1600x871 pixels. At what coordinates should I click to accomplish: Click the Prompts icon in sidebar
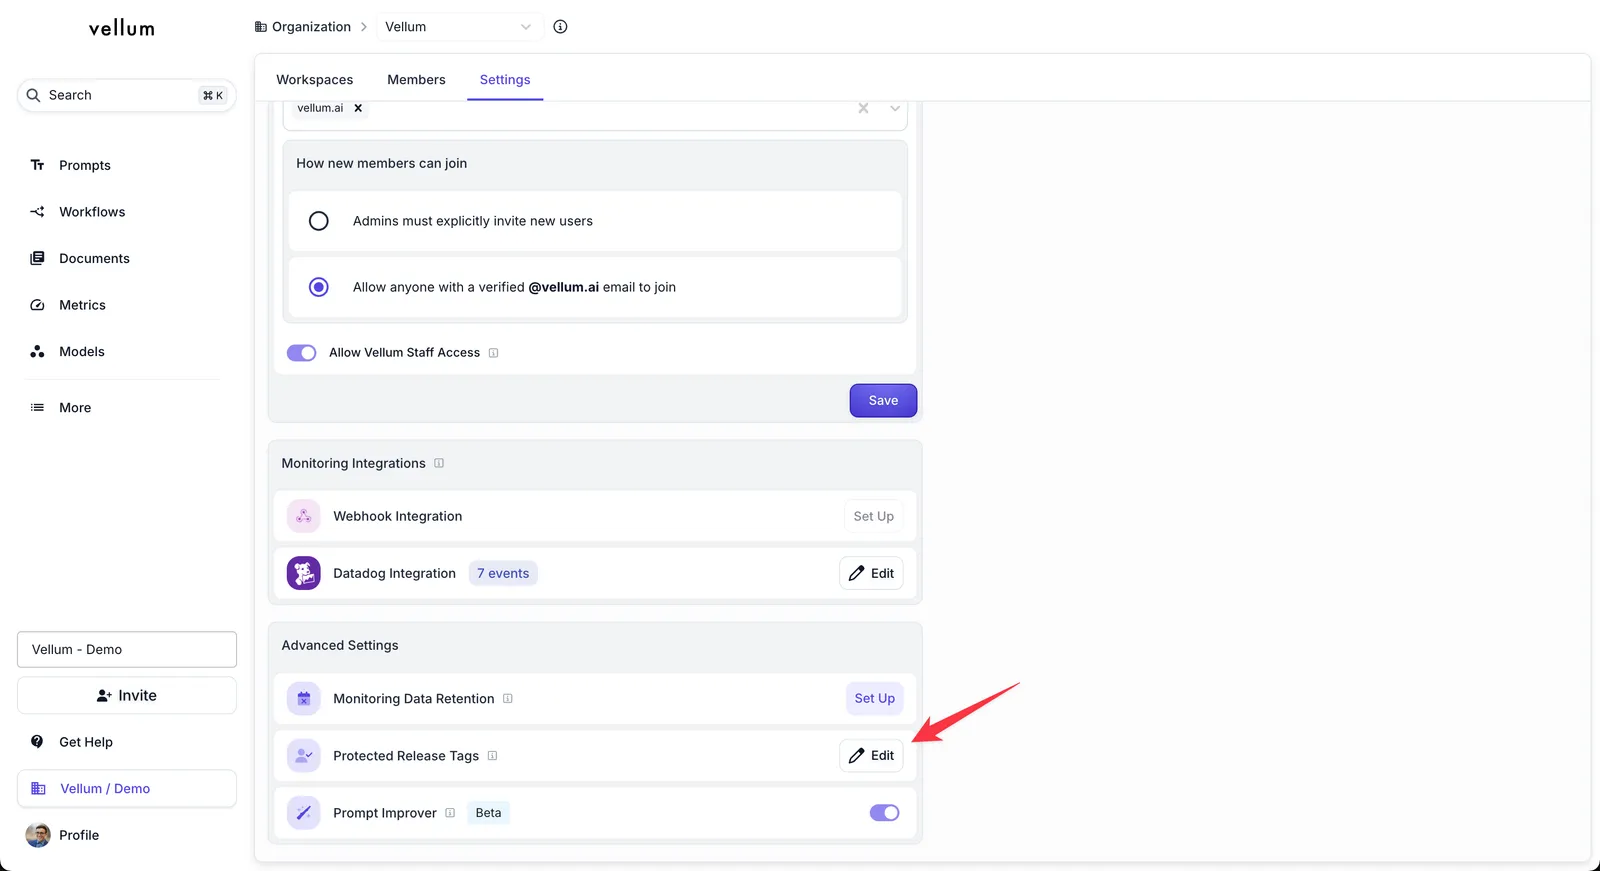click(37, 165)
